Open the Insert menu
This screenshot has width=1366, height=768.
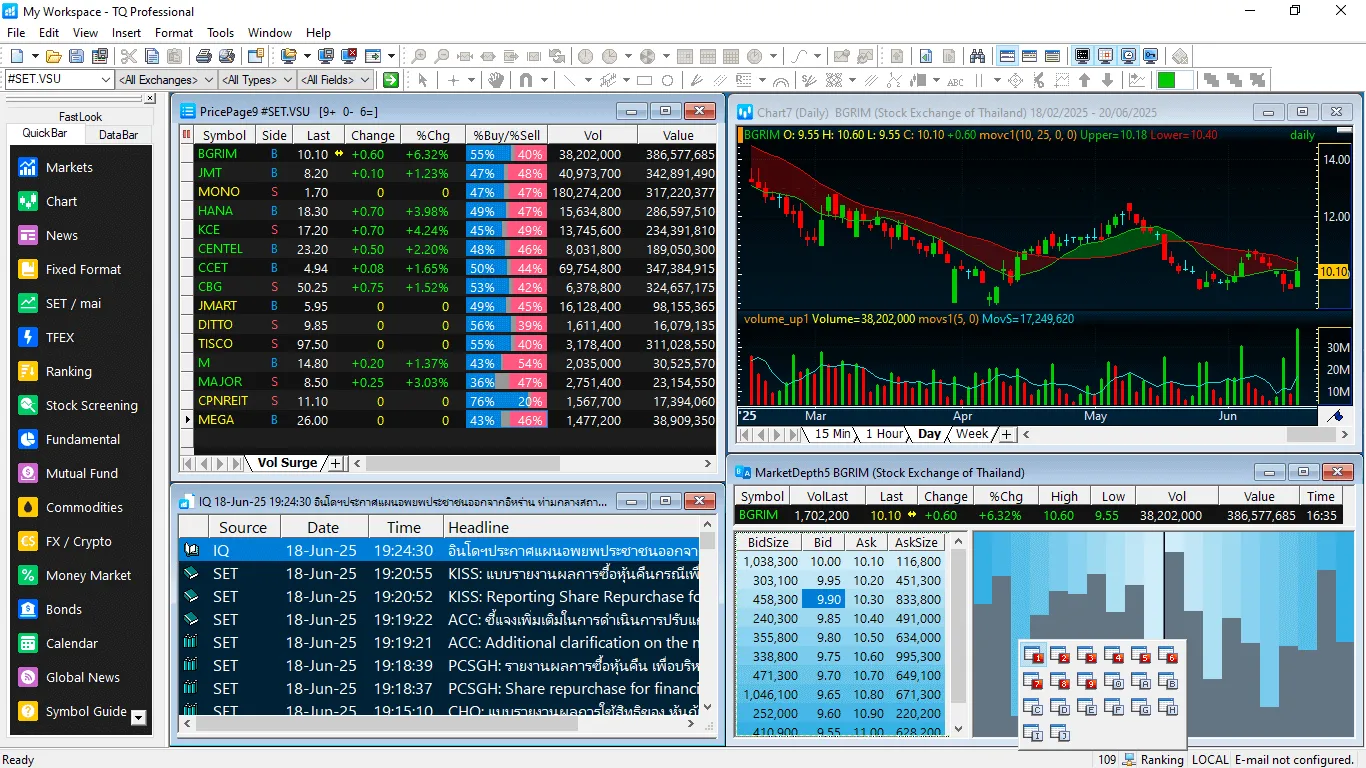(x=126, y=33)
